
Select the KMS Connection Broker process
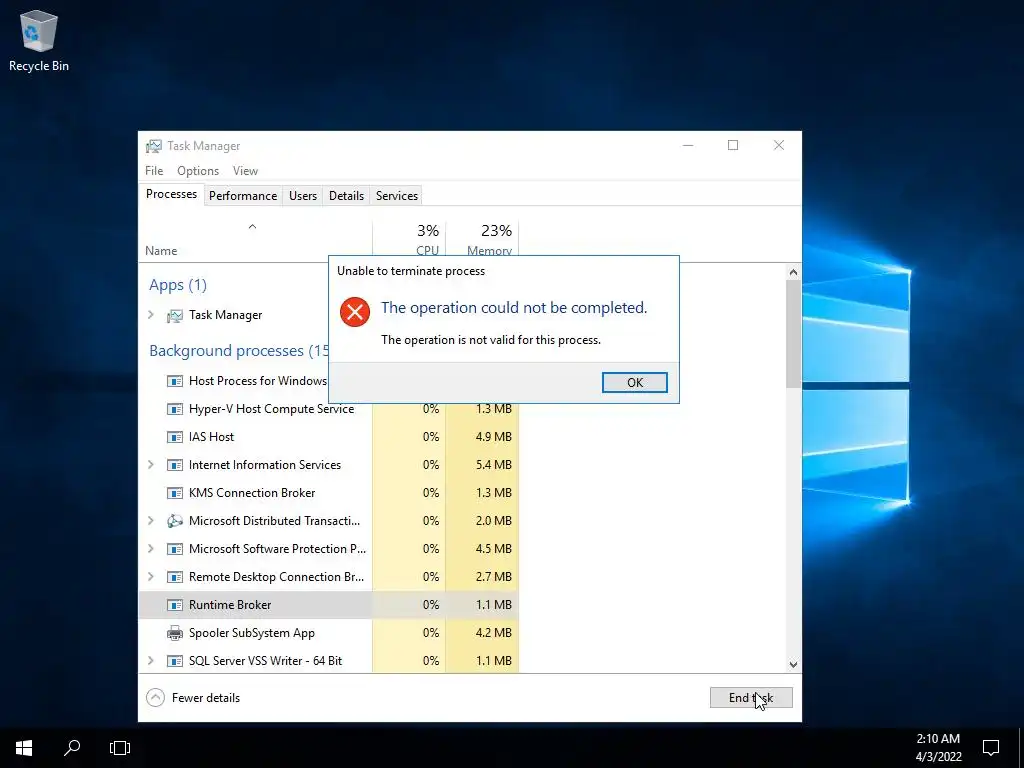(328, 493)
